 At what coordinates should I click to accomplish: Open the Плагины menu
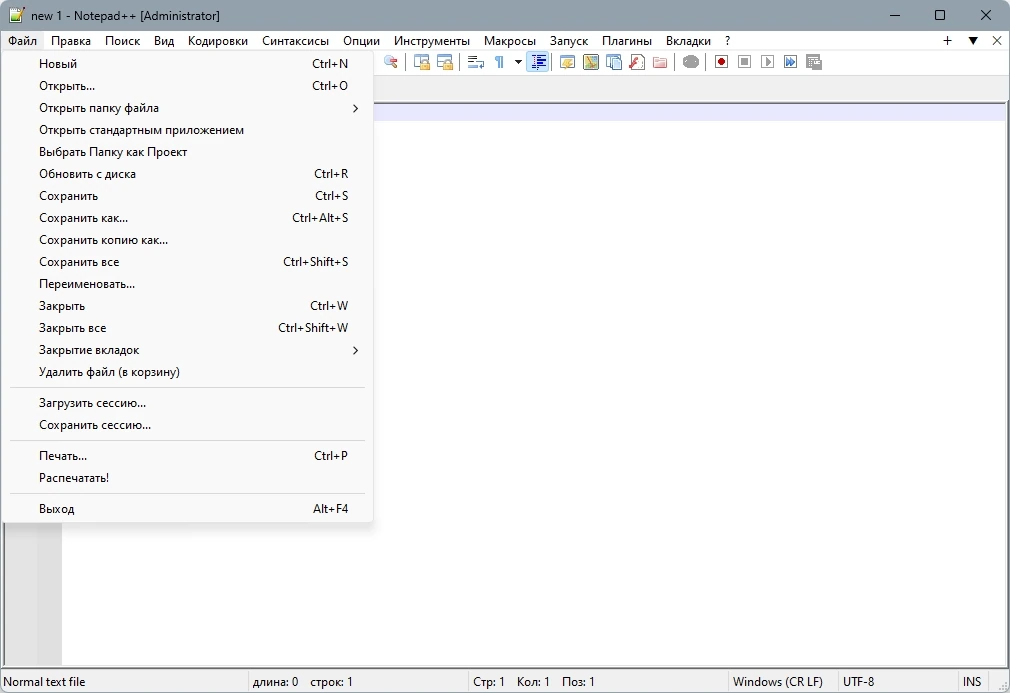pyautogui.click(x=627, y=41)
